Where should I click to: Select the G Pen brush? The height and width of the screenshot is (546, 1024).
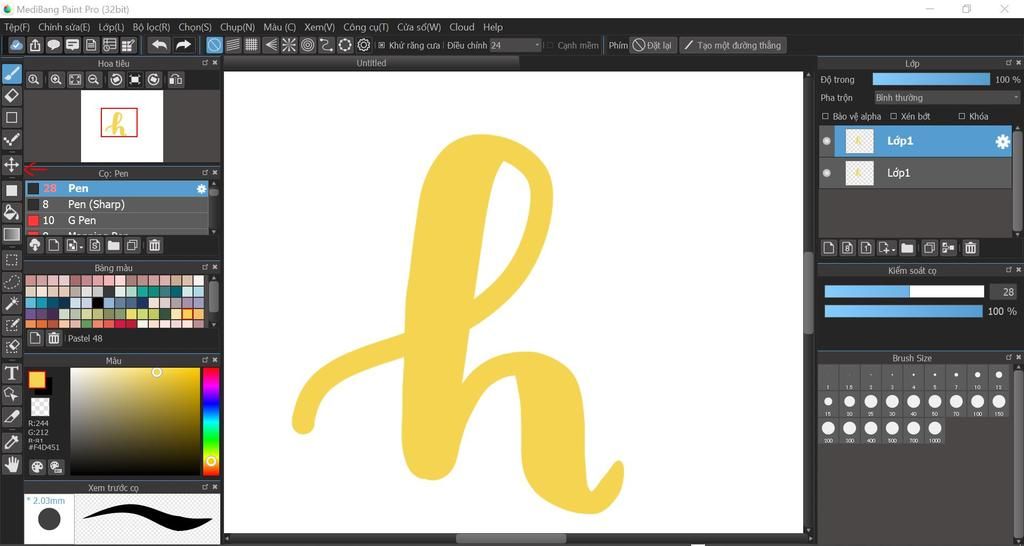[117, 220]
